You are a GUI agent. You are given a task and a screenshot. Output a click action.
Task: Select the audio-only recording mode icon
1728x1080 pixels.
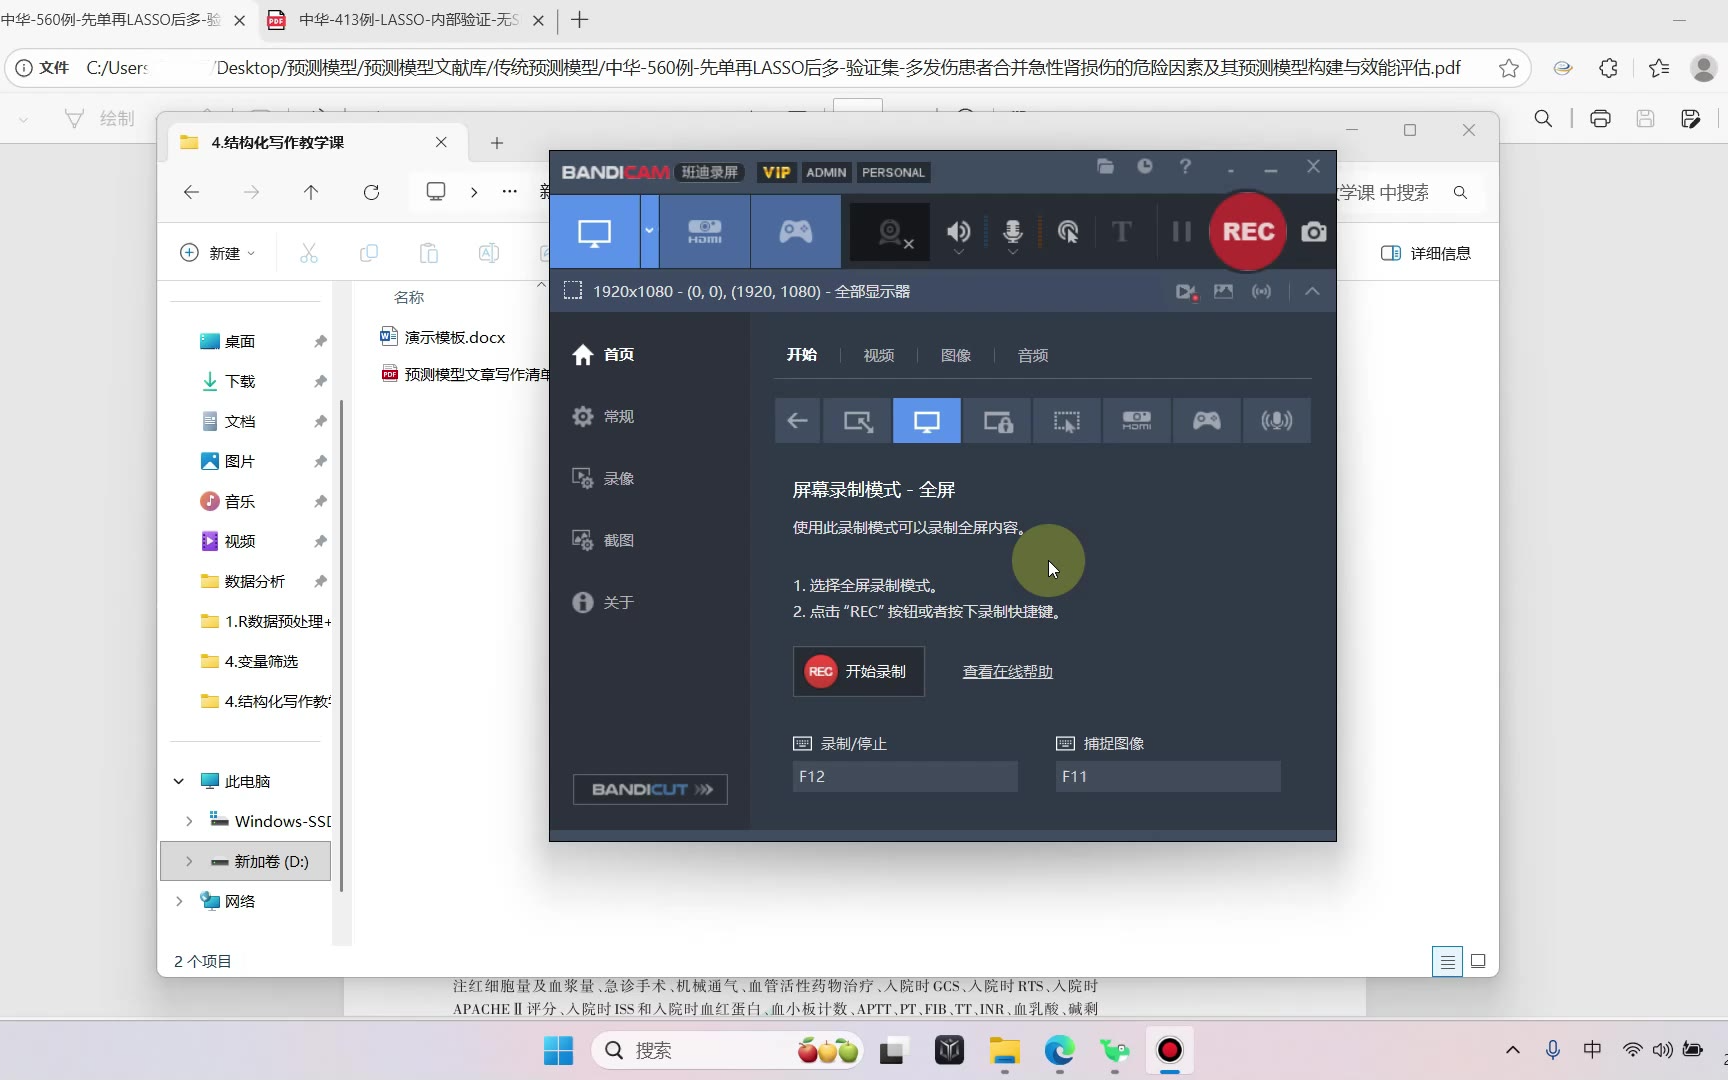pyautogui.click(x=1276, y=421)
